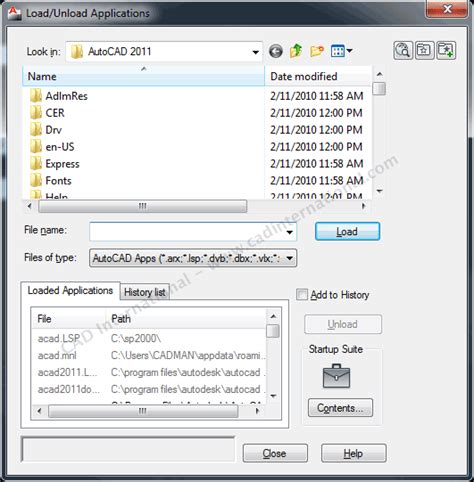The width and height of the screenshot is (474, 482).
Task: Click file list scroll-up arrow
Action: point(379,74)
